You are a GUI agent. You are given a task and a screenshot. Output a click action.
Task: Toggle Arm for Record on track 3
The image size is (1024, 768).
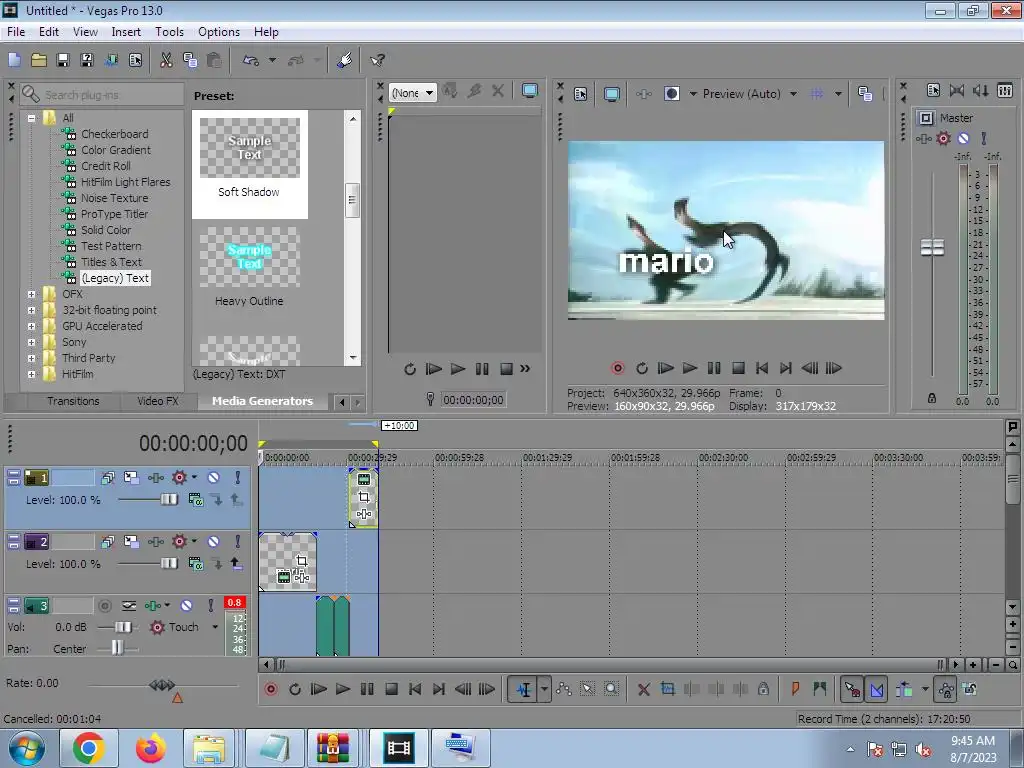pos(104,606)
